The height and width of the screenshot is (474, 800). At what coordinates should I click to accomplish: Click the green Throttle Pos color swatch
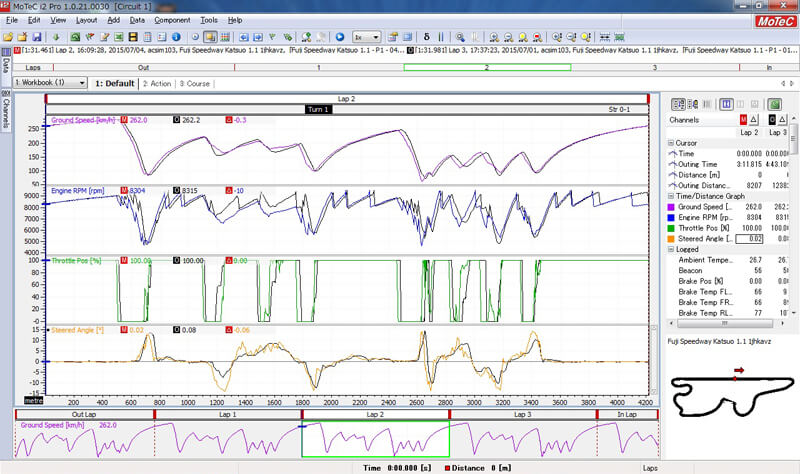pos(671,228)
